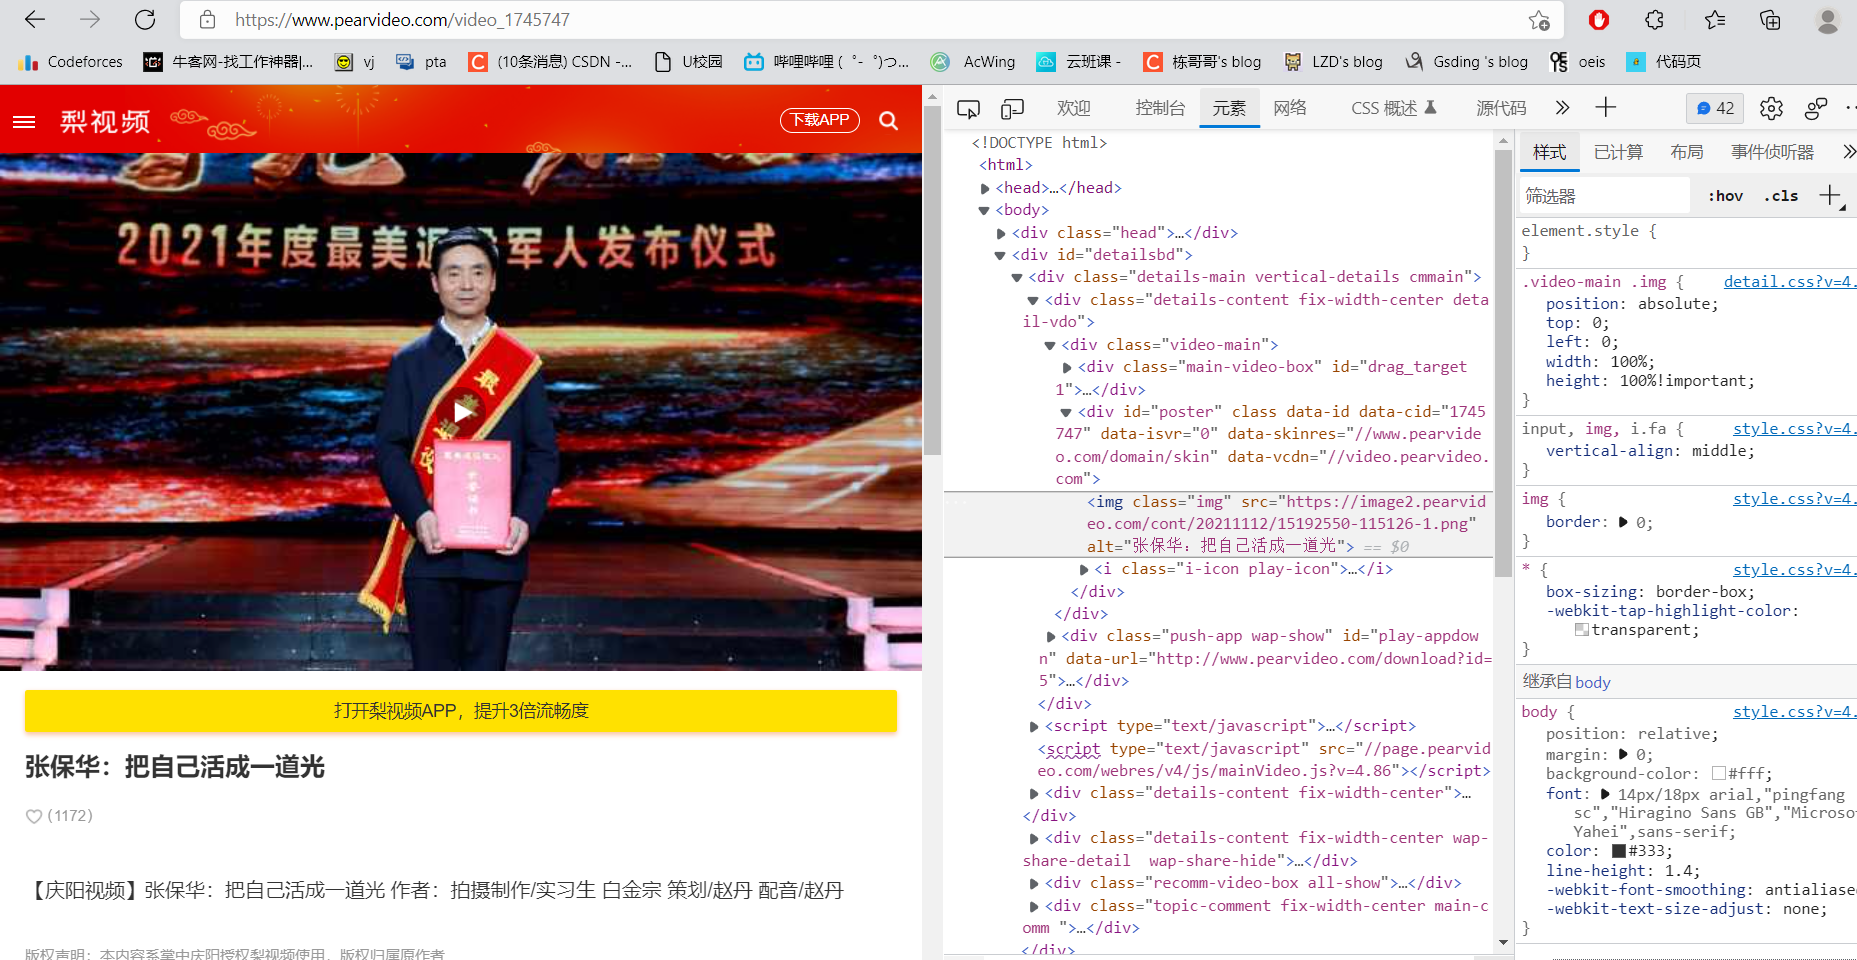The height and width of the screenshot is (960, 1857).
Task: Open browser extensions puzzle icon
Action: 1655,20
